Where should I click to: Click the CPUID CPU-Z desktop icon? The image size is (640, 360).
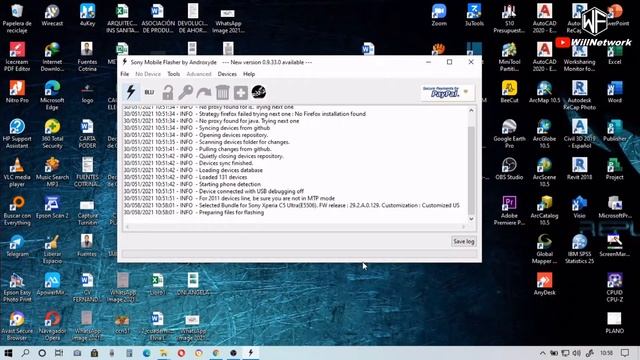[x=614, y=288]
